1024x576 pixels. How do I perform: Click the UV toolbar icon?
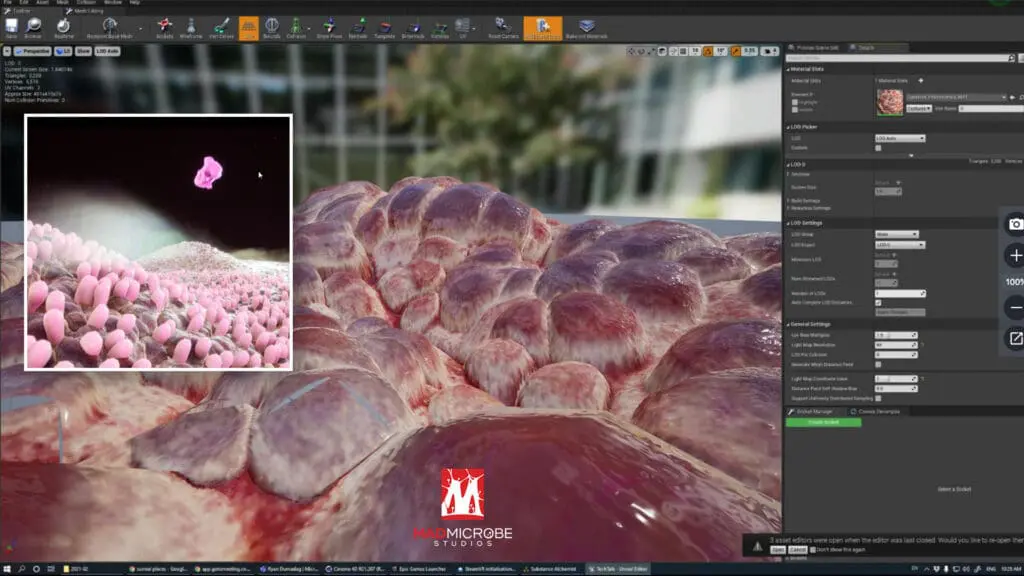[462, 27]
